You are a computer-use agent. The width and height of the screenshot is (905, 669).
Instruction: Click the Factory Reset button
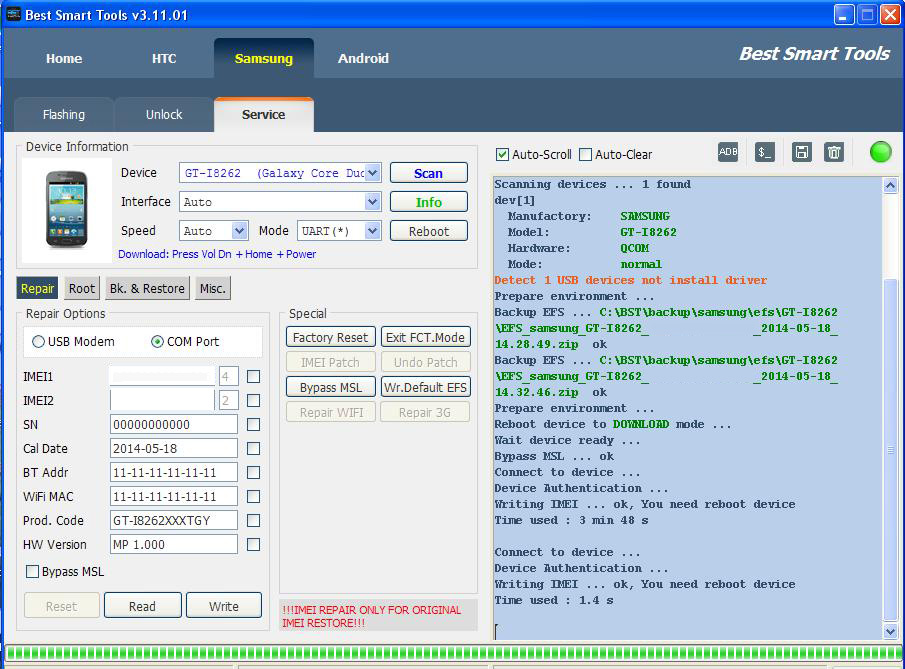[x=330, y=337]
